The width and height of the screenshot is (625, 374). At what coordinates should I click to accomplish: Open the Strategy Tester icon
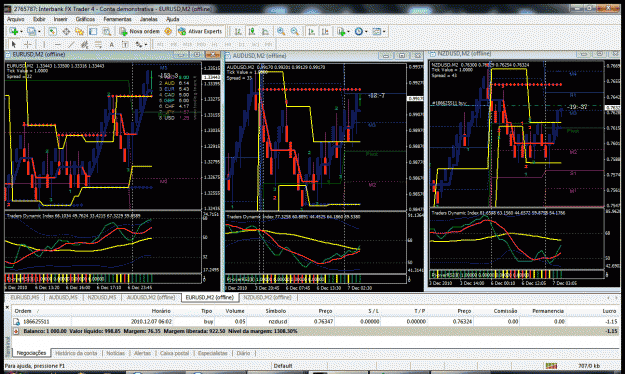(x=107, y=31)
